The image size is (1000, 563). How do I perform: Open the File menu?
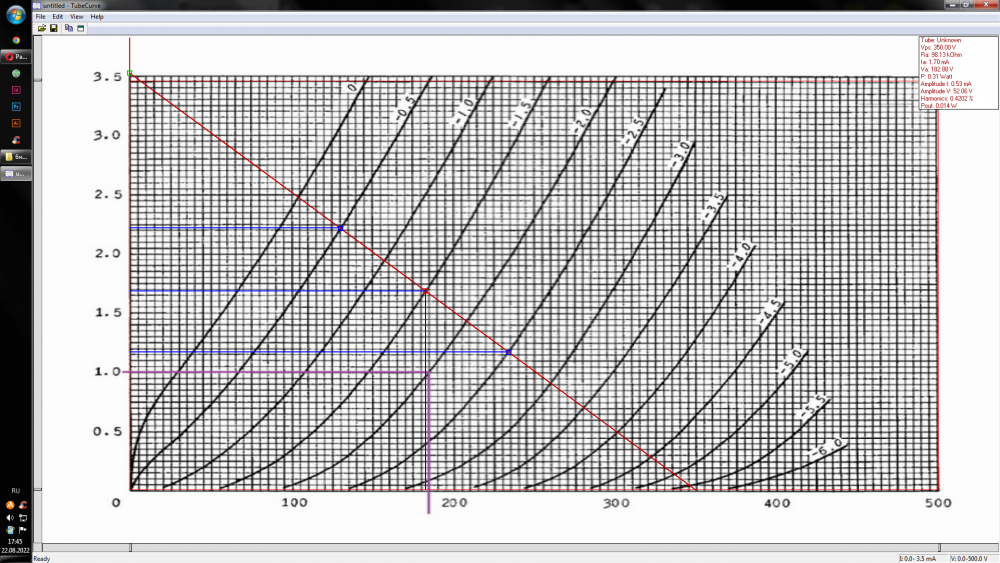[41, 17]
